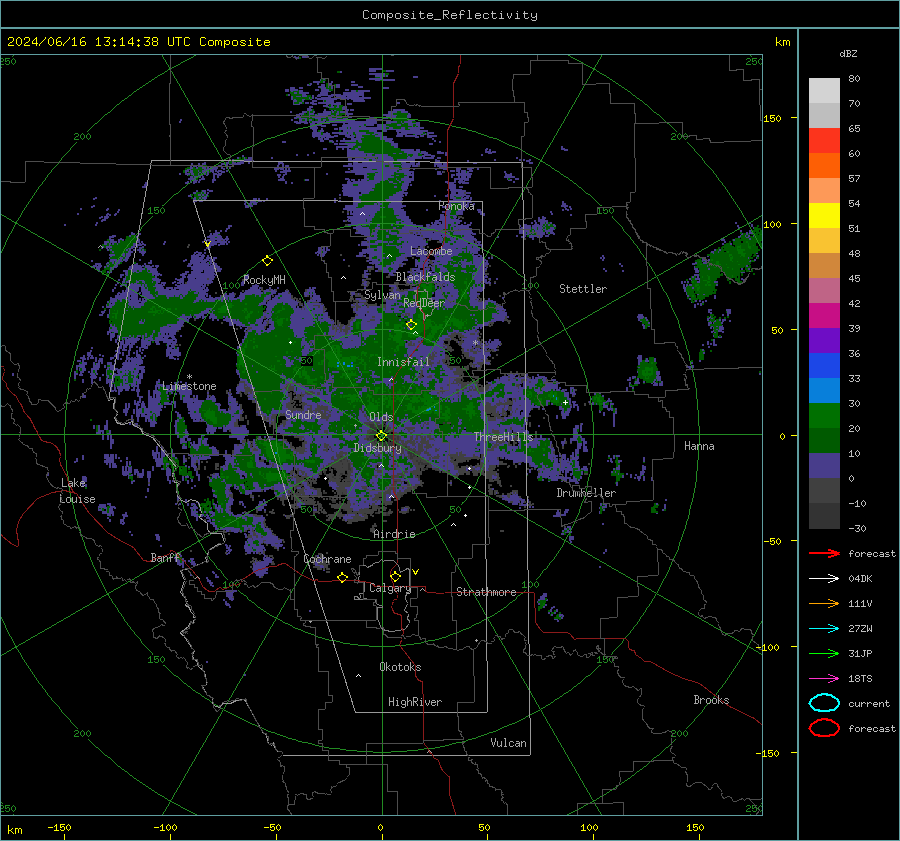Click the Innisfail town label

[403, 362]
